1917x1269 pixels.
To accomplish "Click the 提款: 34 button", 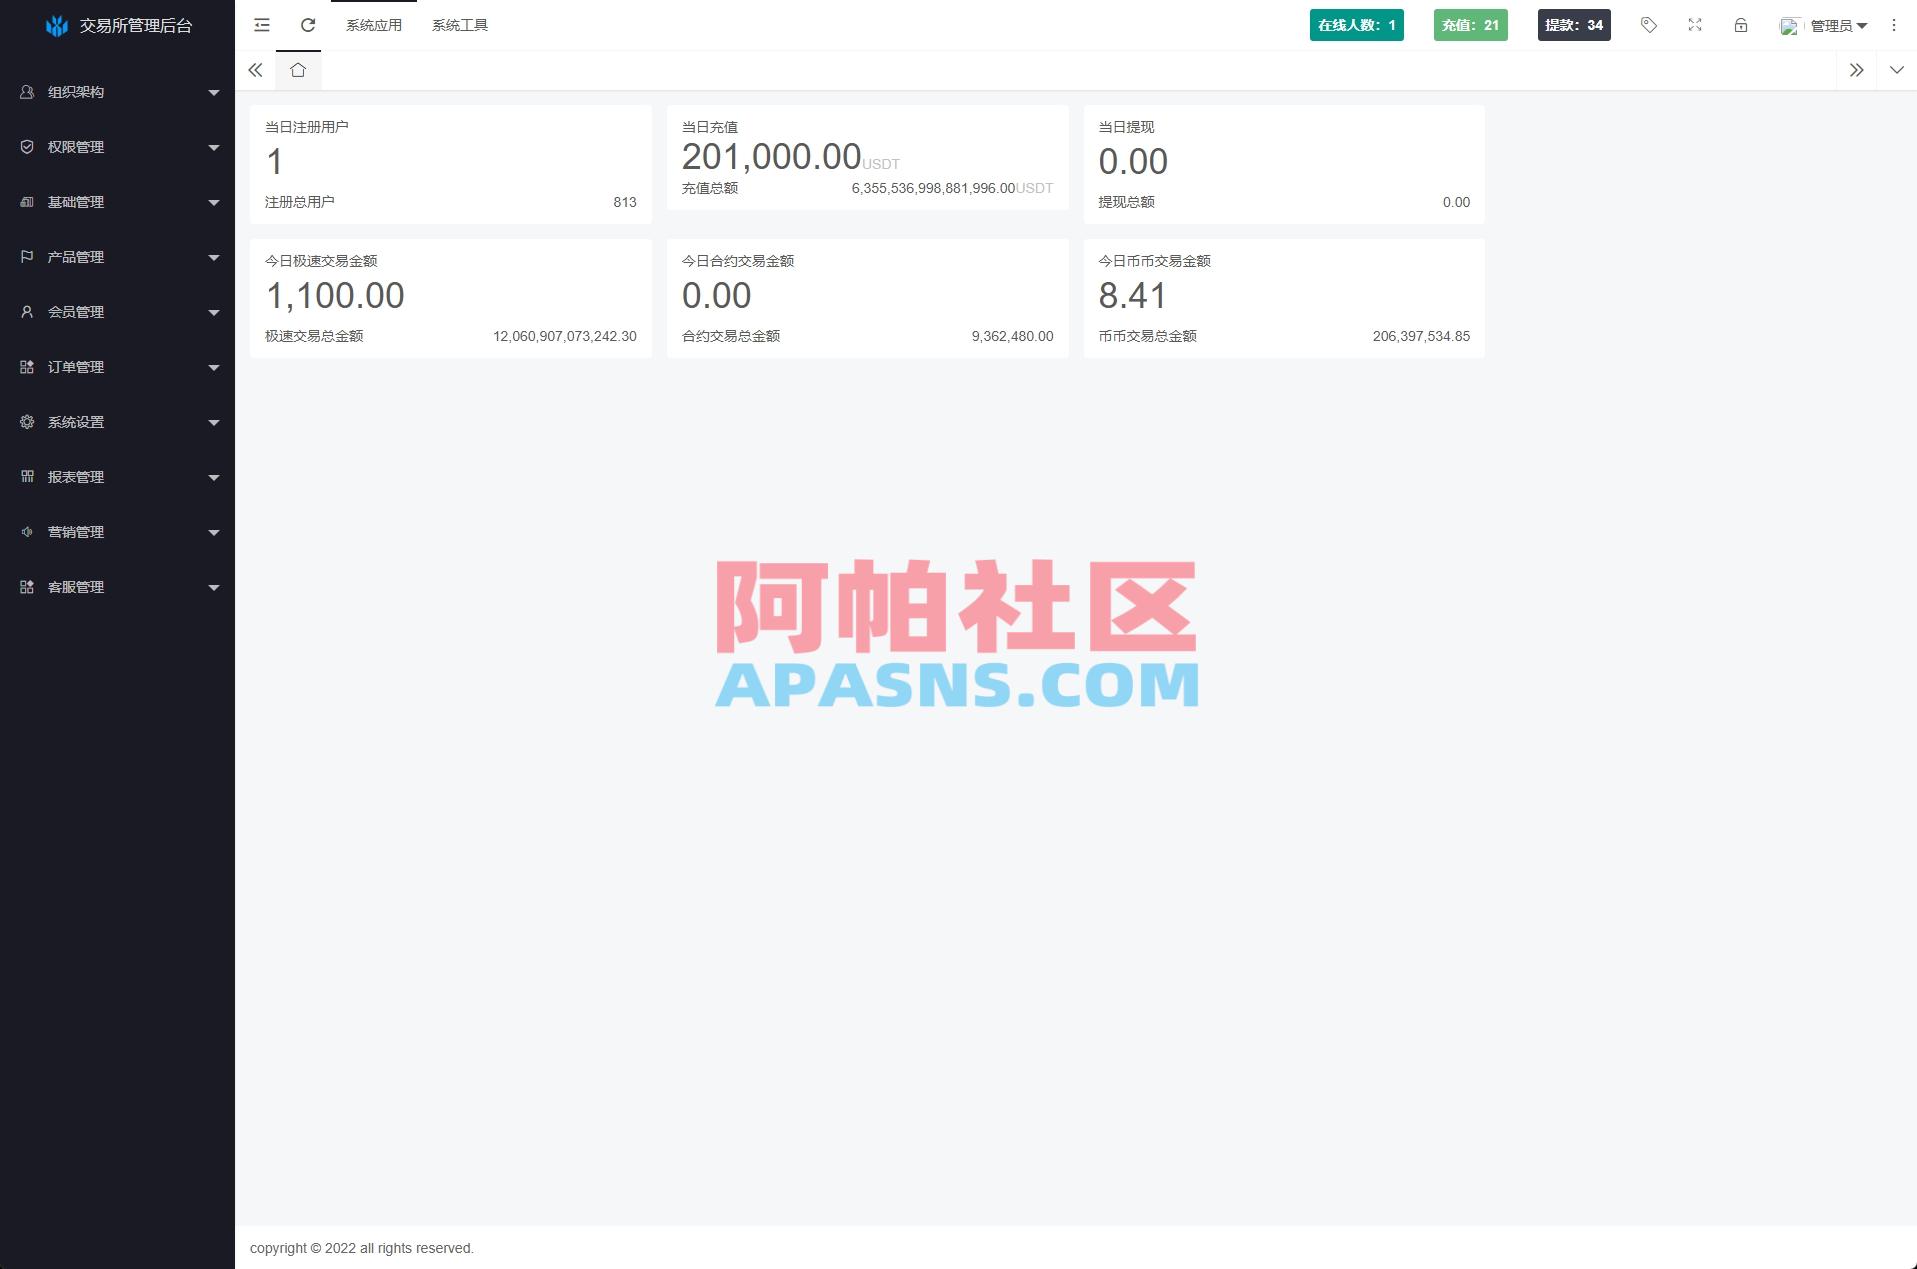I will [1573, 25].
